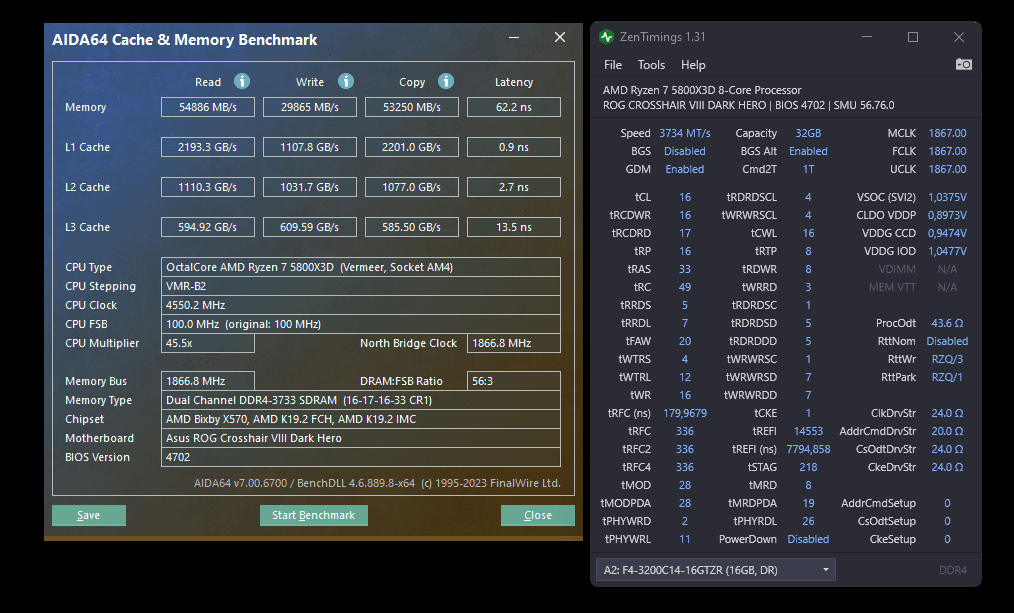Open the File menu in ZenTimings

click(612, 65)
